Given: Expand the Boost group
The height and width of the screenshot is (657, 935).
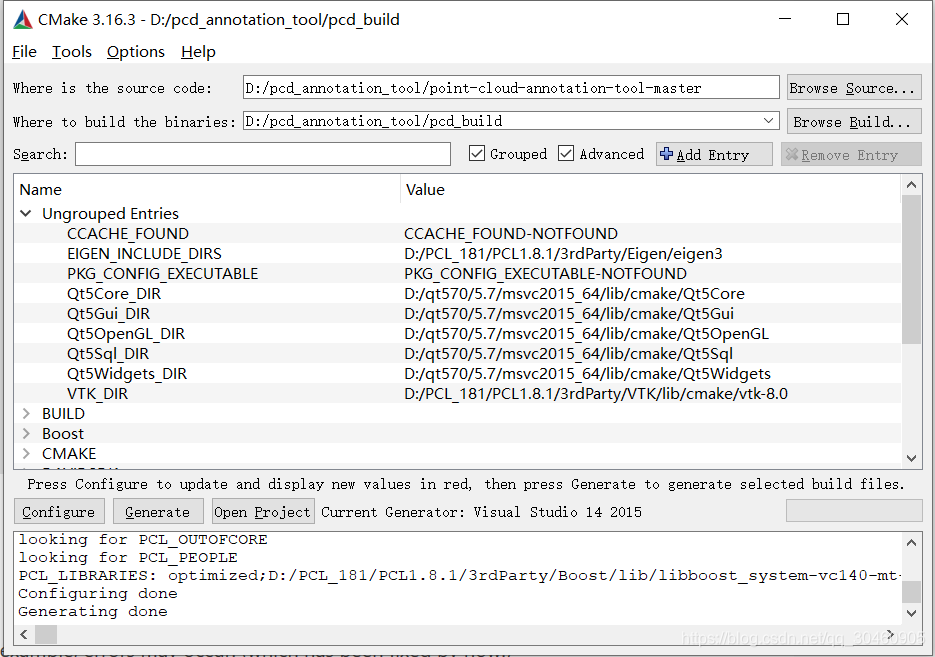Looking at the screenshot, I should (x=26, y=433).
